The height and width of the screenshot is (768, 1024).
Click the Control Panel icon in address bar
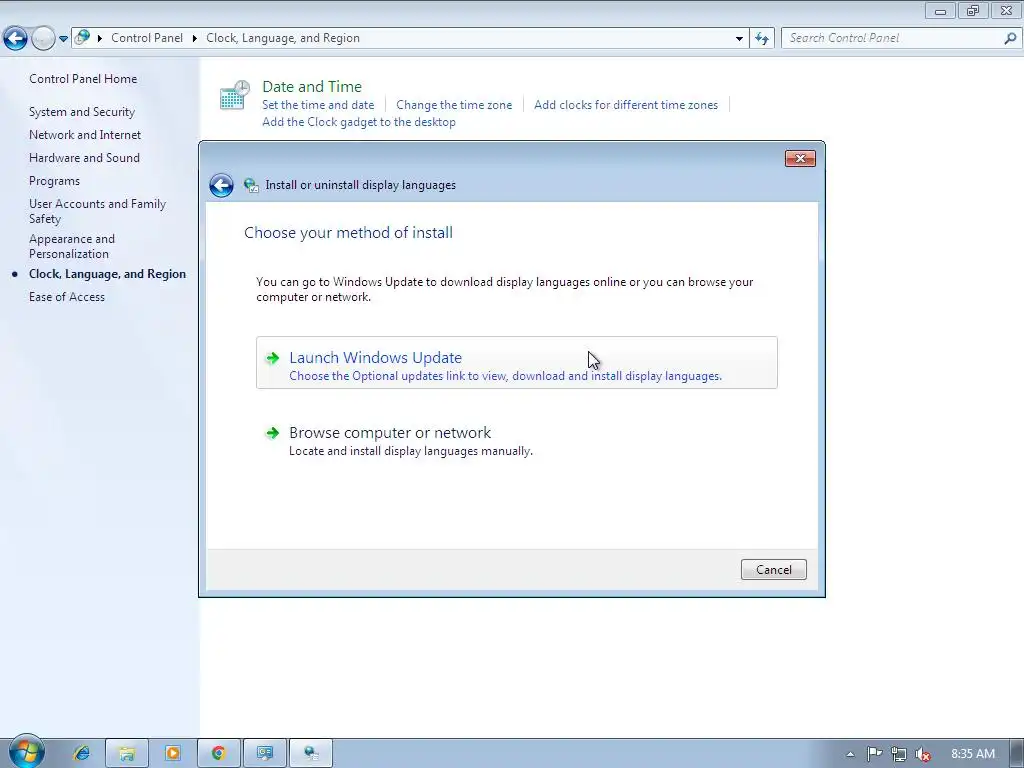(82, 38)
